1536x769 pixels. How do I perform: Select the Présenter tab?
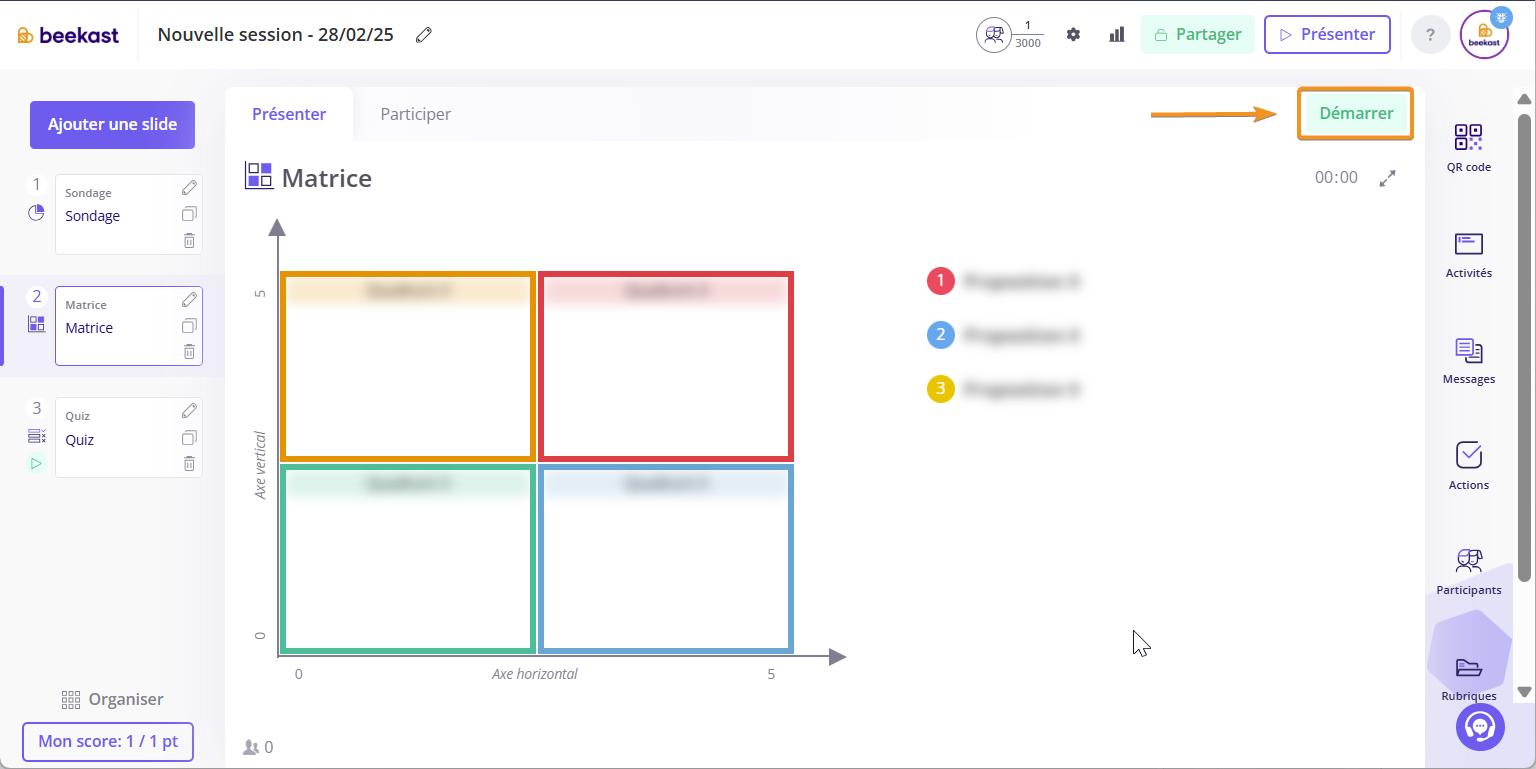(x=289, y=114)
